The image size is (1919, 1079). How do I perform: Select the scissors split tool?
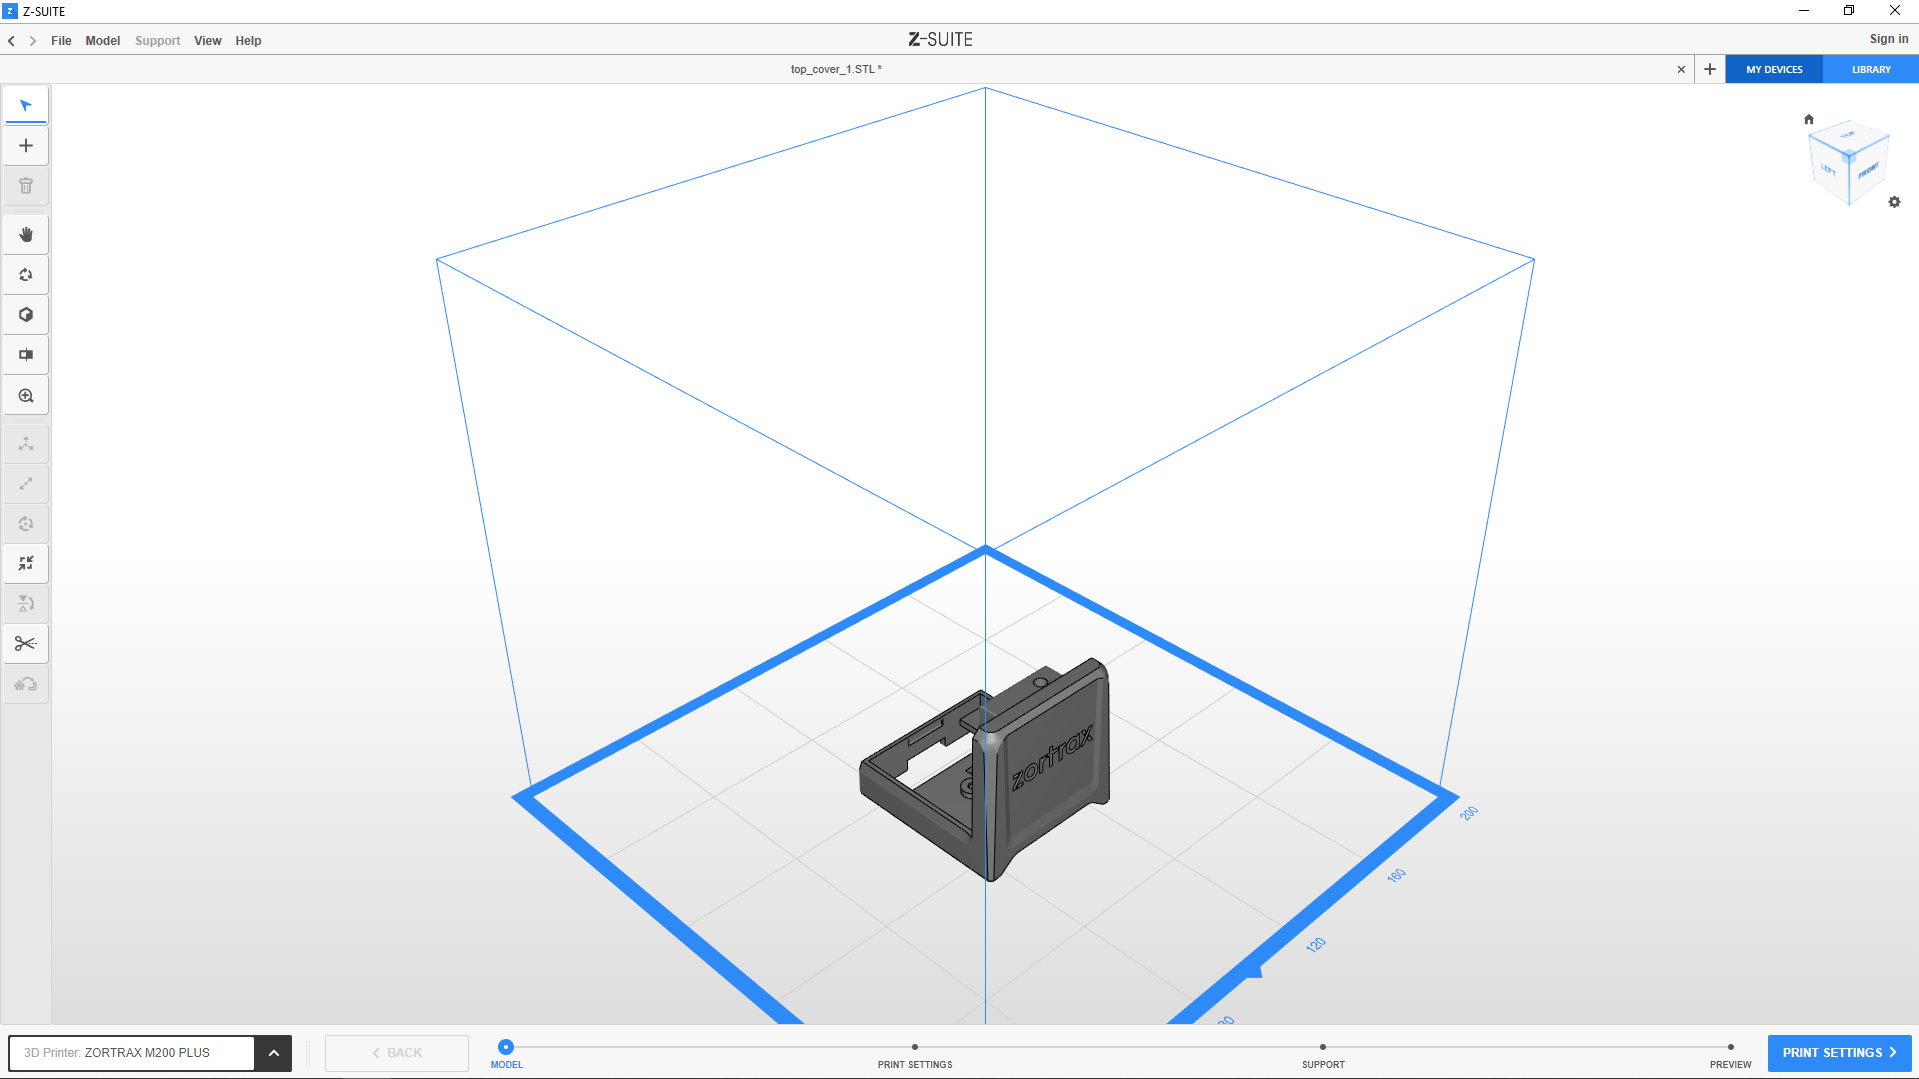[x=26, y=644]
